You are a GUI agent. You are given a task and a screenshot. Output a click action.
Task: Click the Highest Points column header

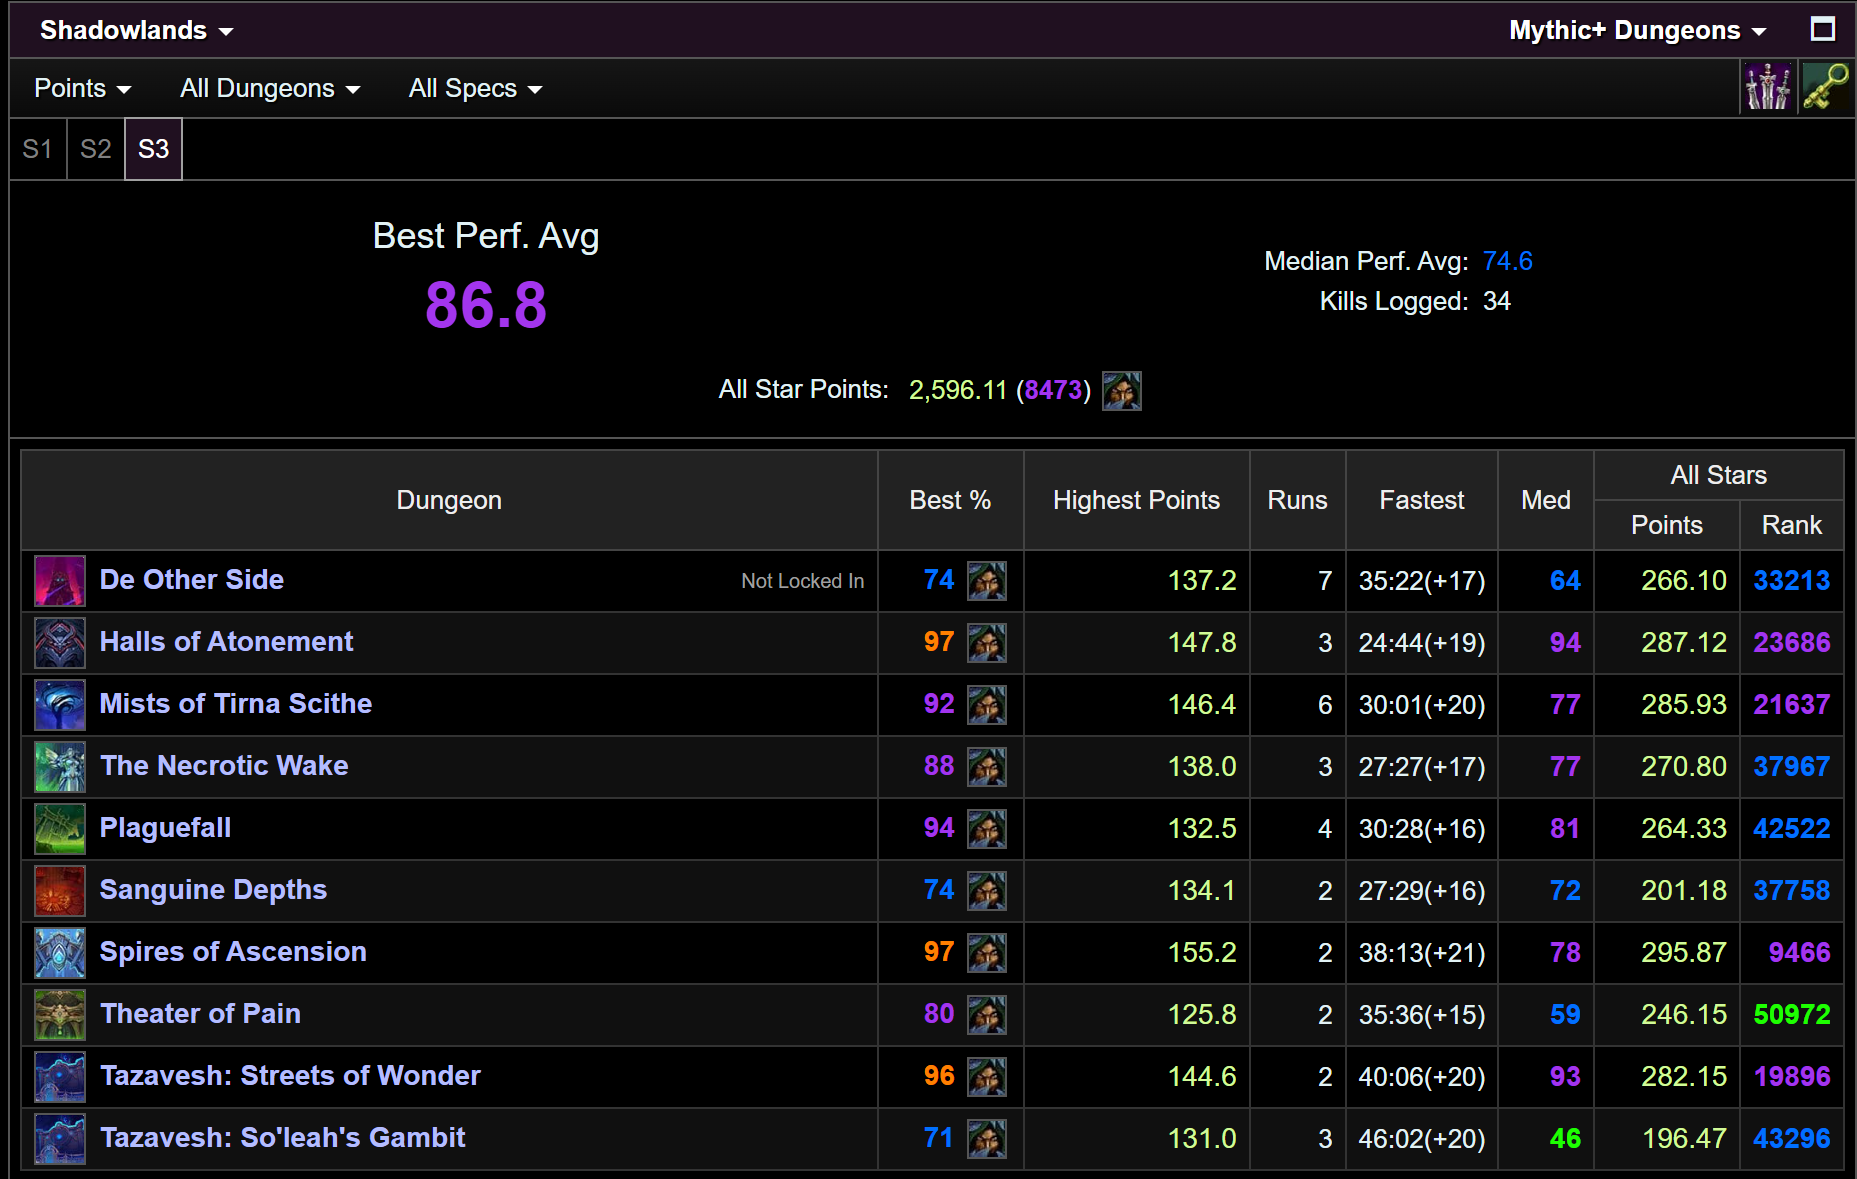tap(1136, 500)
